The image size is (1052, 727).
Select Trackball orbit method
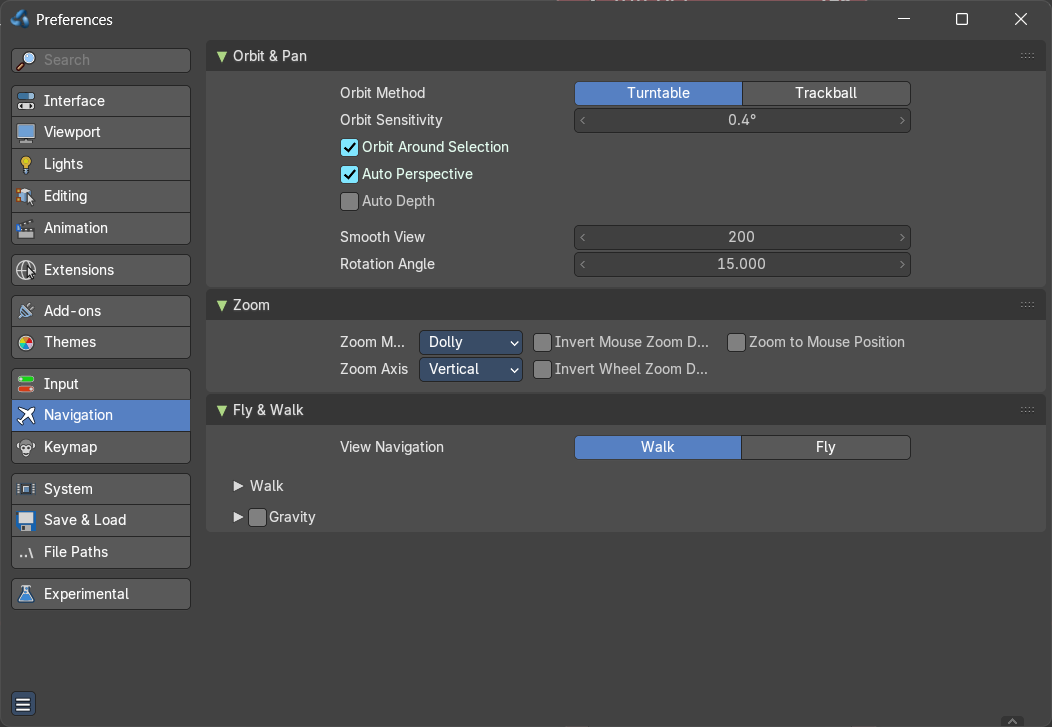pyautogui.click(x=826, y=93)
